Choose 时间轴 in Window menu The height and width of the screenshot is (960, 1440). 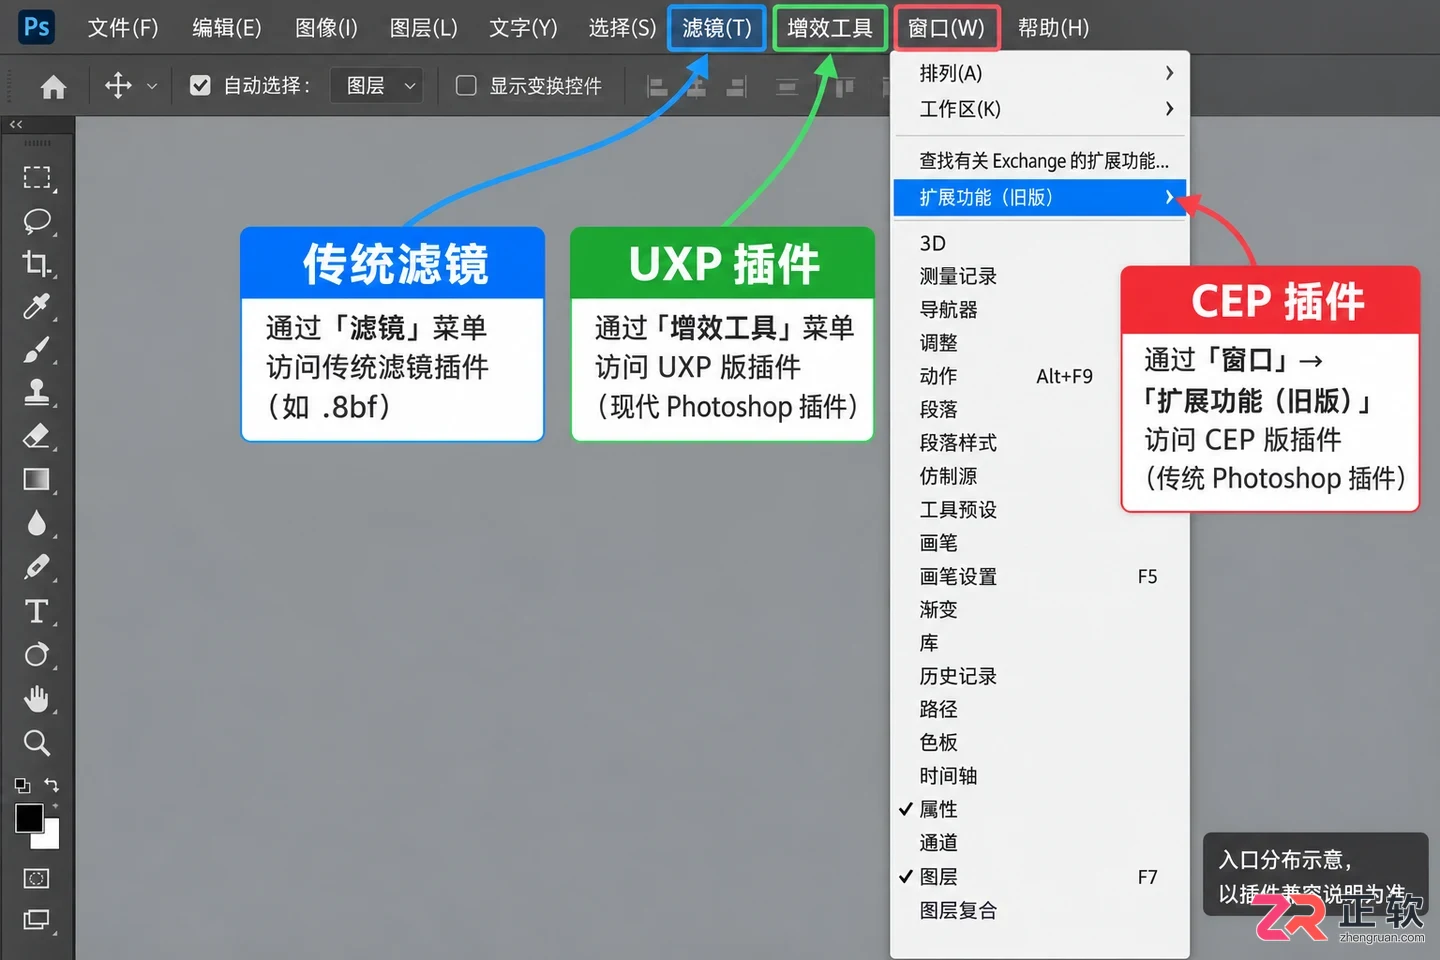(x=1040, y=776)
